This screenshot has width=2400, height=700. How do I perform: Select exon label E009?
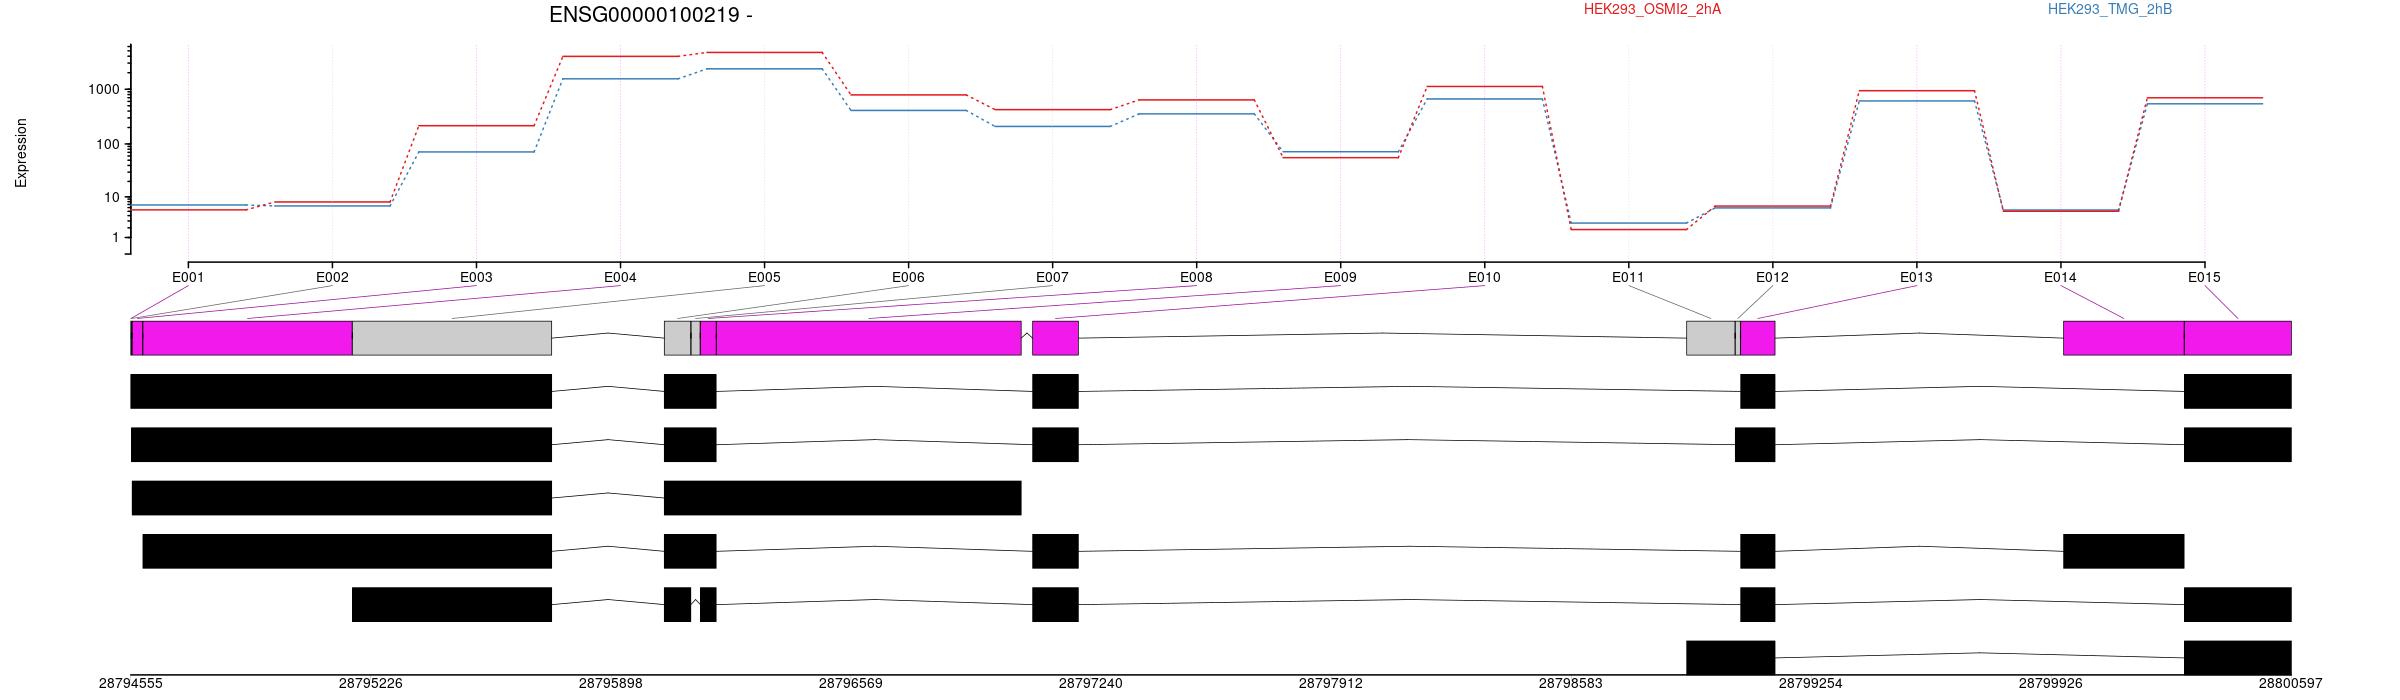coord(1340,277)
